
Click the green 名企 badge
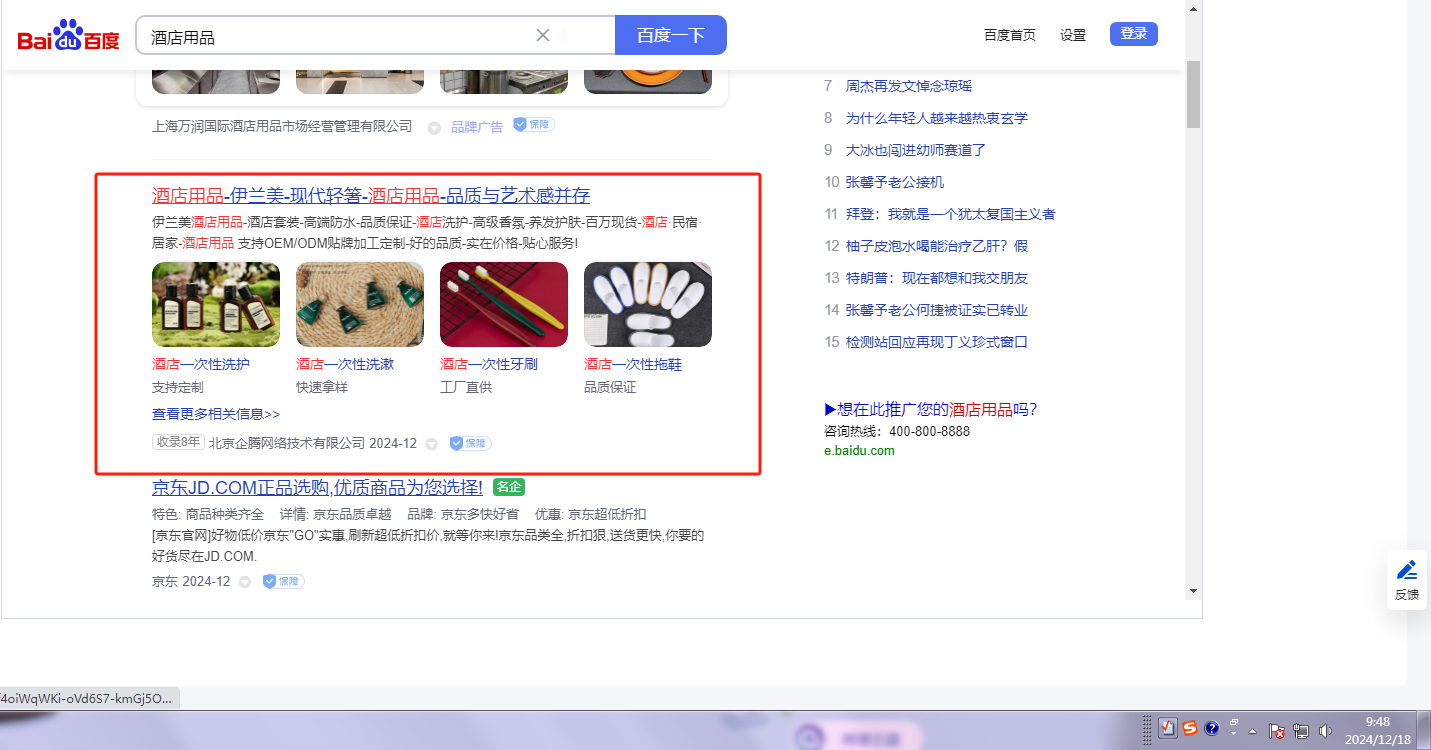click(x=509, y=487)
